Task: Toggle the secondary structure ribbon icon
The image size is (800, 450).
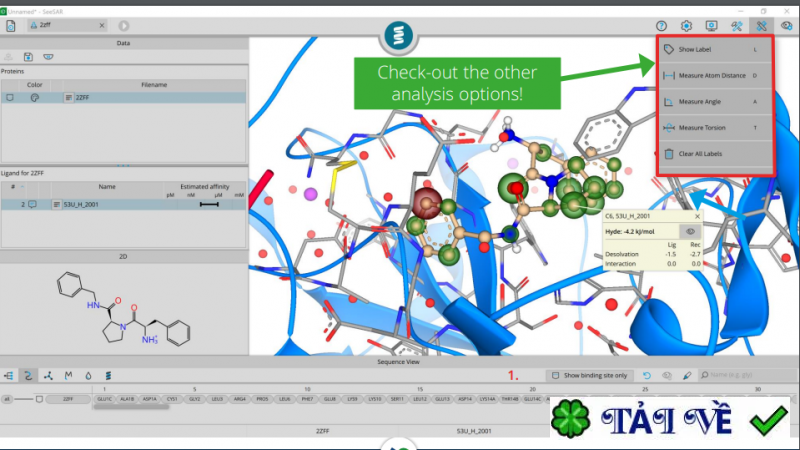Action: 28,376
